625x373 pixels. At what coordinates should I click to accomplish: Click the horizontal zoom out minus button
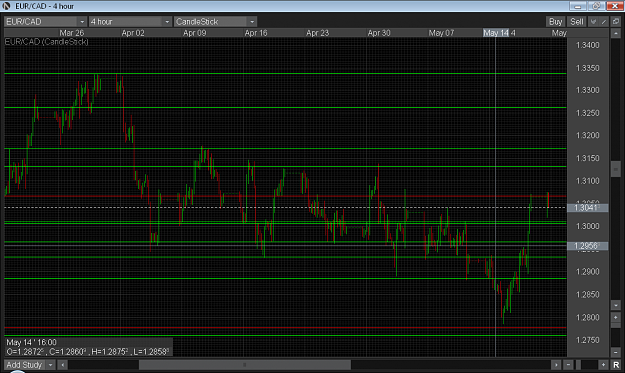pos(568,365)
